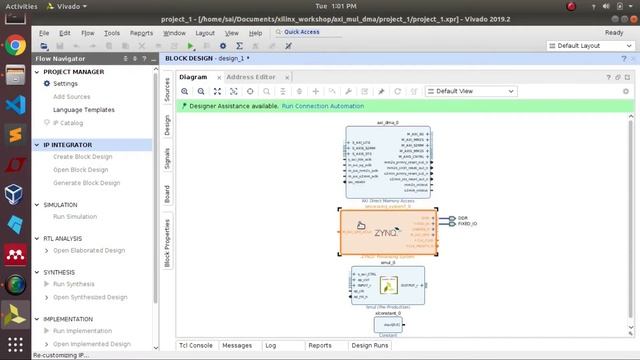The height and width of the screenshot is (360, 640).
Task: Expand Open Synthesized Design chevron
Action: 47,298
